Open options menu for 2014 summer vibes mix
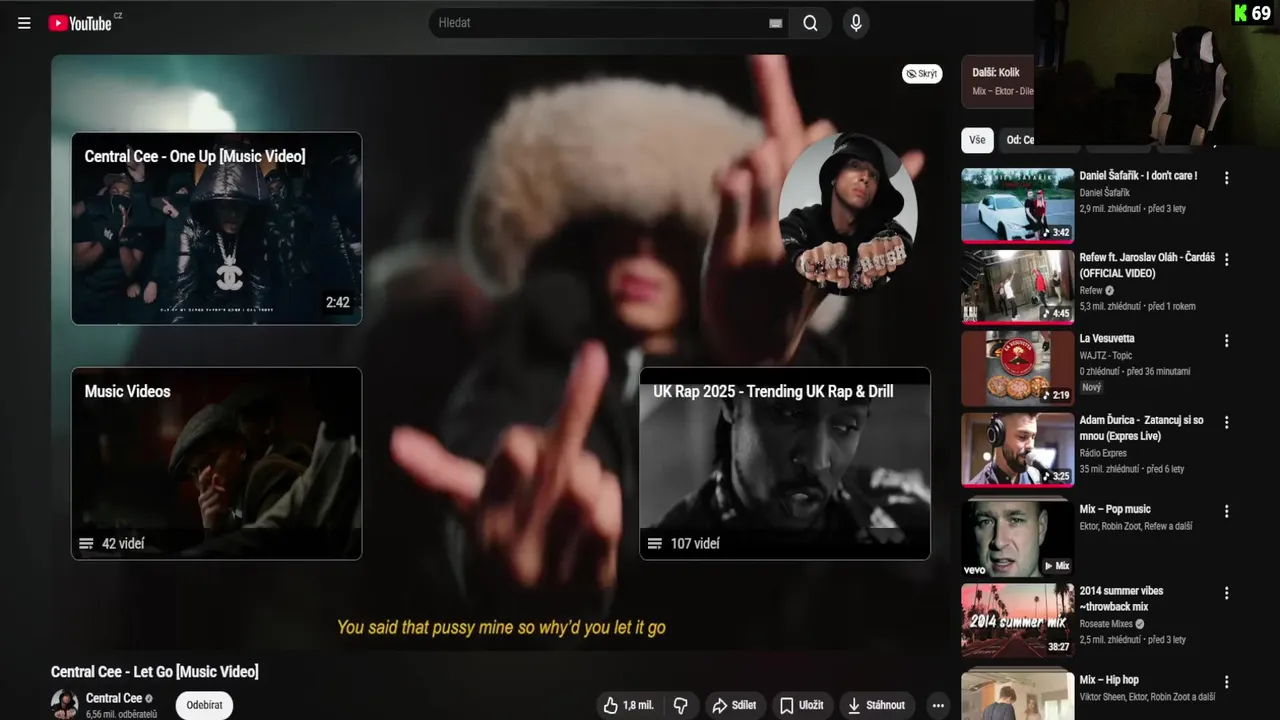This screenshot has width=1280, height=720. tap(1227, 592)
